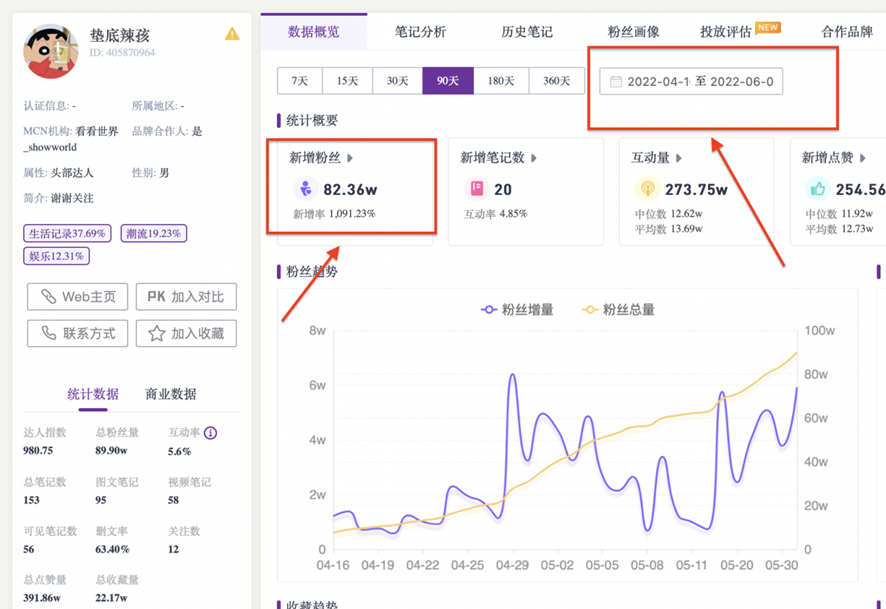The image size is (886, 609).
Task: Click the 娱乐12.31% tag
Action: point(57,256)
